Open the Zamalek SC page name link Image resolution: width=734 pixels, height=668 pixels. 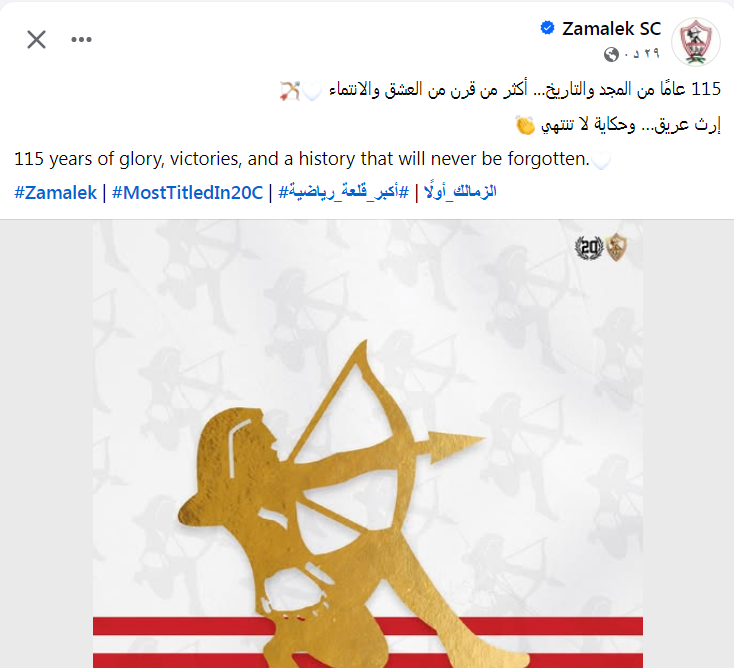coord(611,29)
